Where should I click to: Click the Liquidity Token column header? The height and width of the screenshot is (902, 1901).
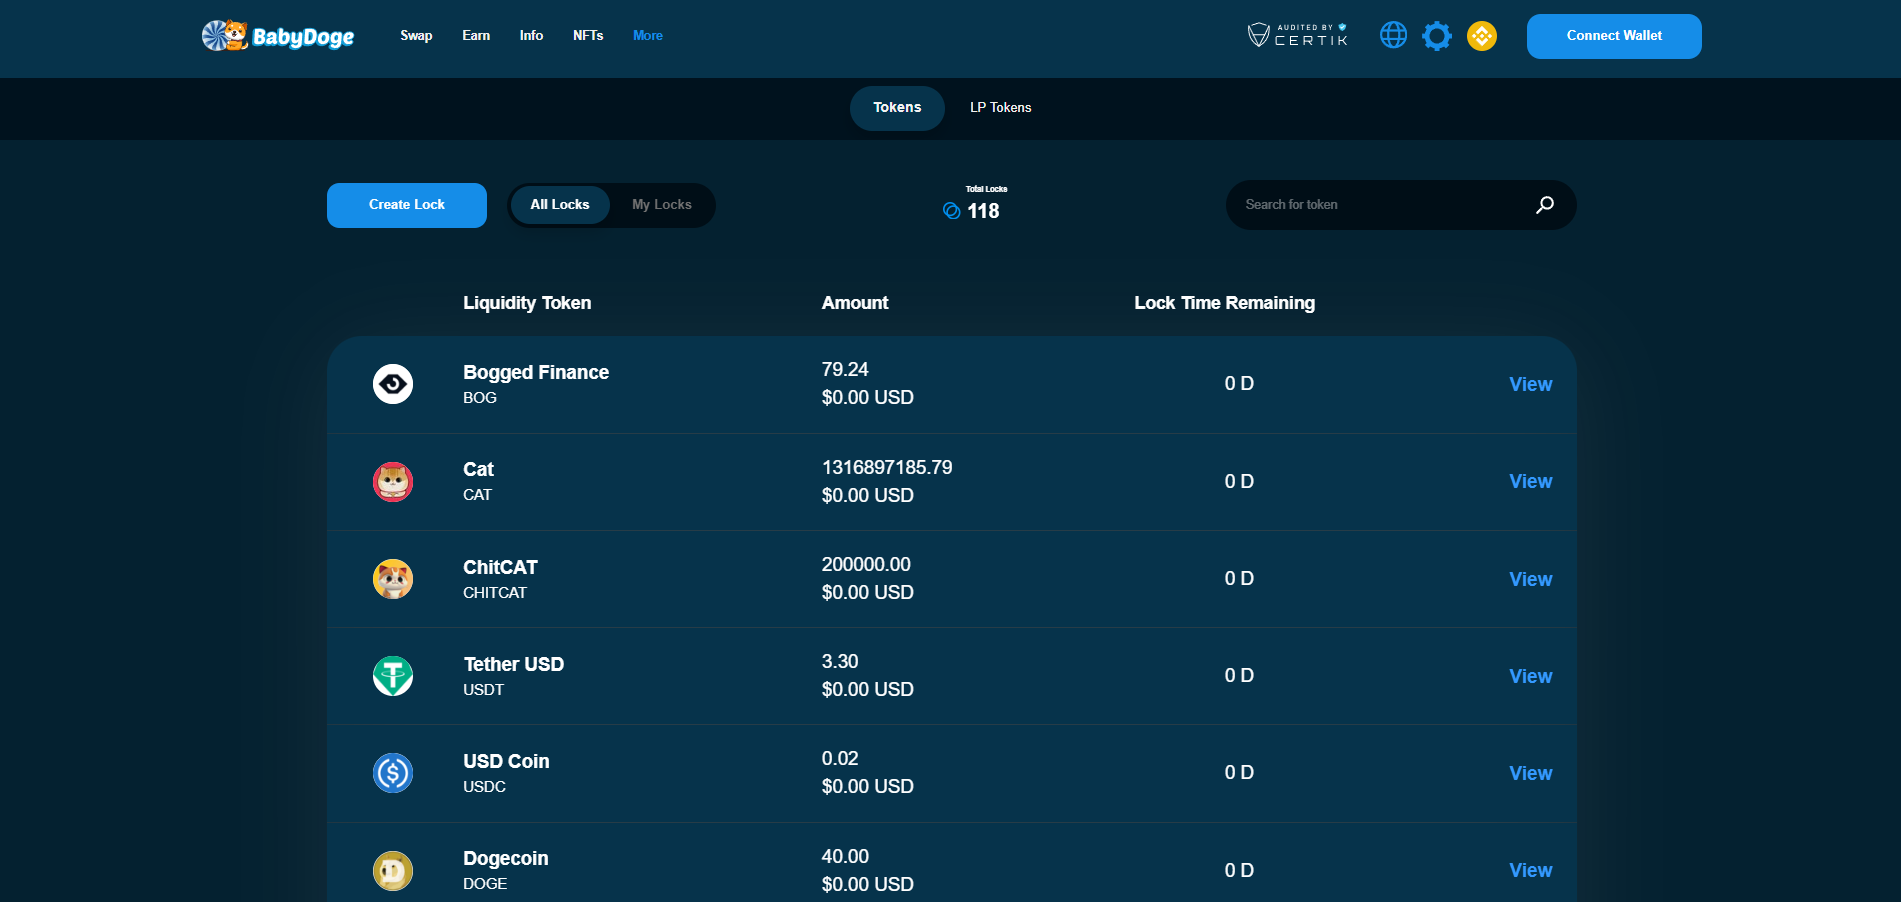point(527,303)
